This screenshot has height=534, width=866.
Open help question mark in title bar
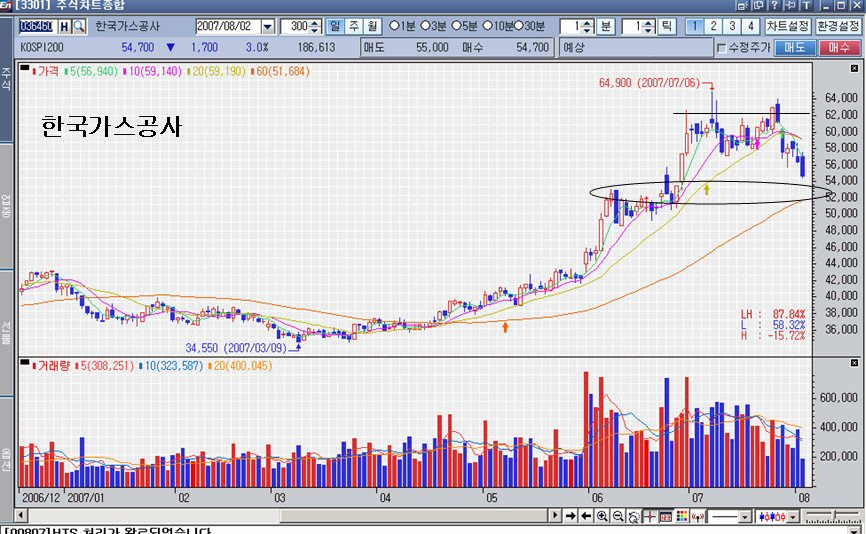(x=775, y=5)
